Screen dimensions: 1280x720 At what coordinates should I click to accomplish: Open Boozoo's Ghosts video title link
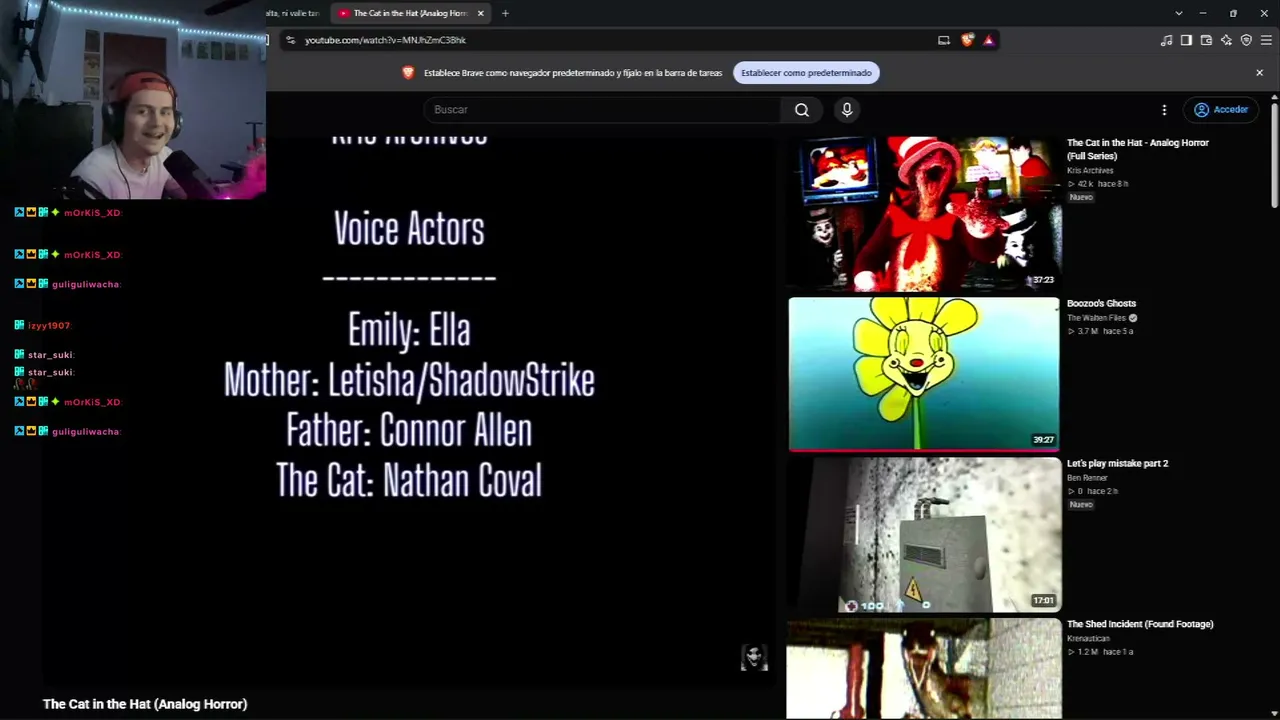click(x=1101, y=304)
